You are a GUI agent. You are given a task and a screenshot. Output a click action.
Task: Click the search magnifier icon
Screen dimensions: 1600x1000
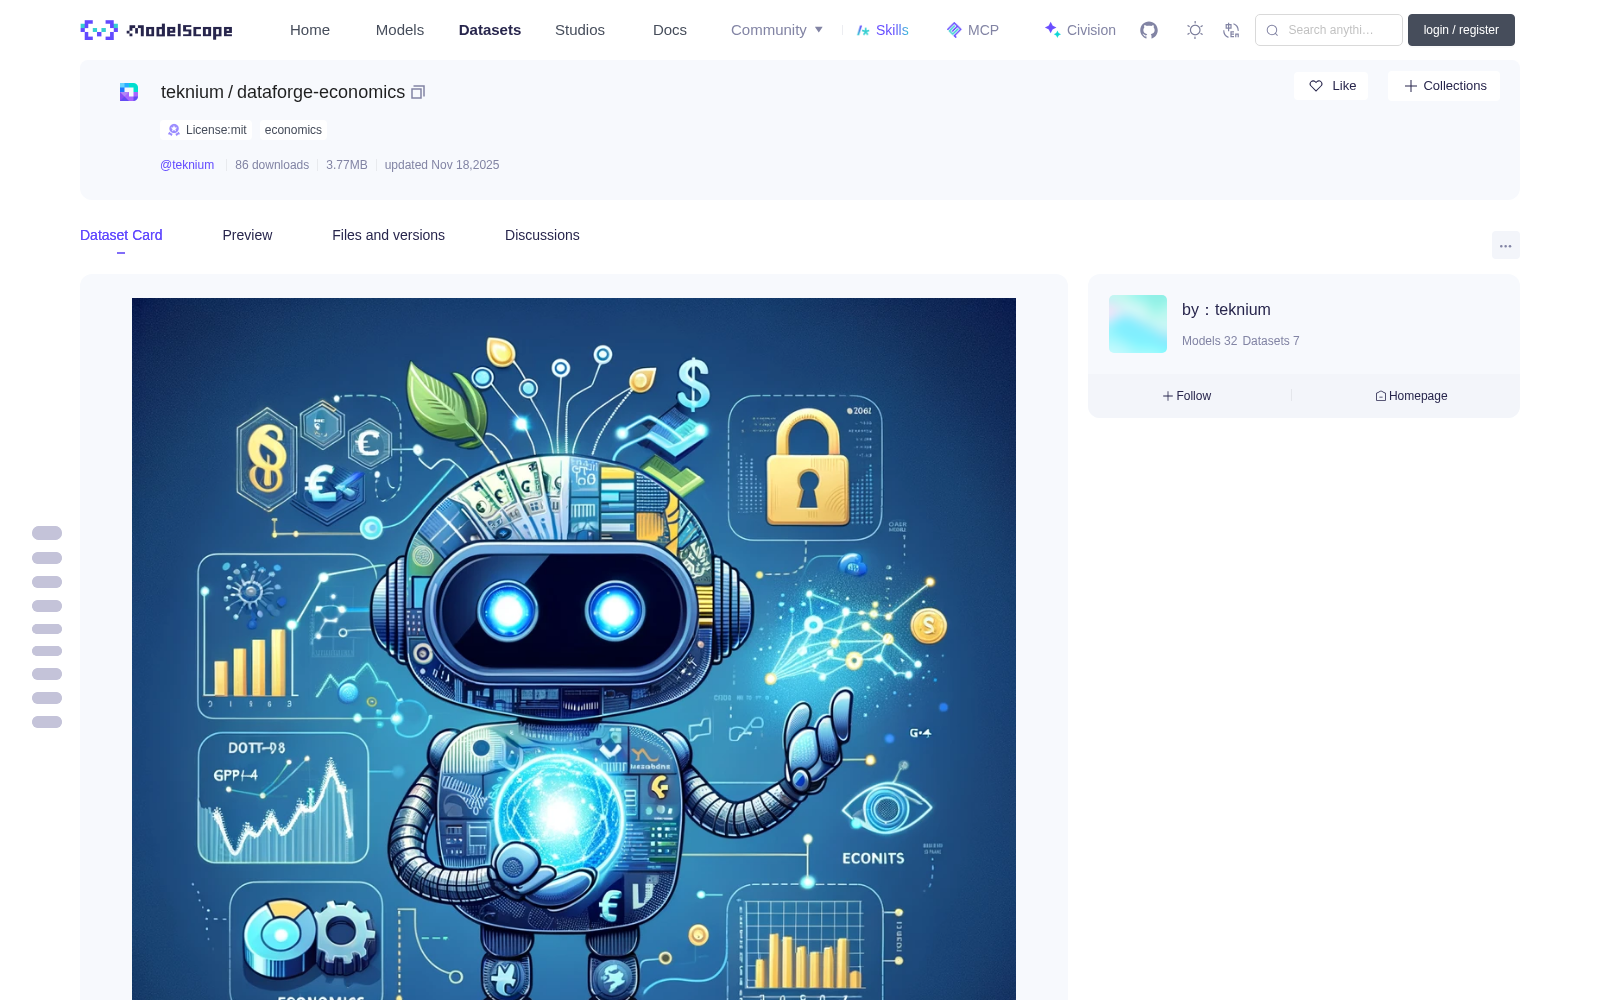(x=1272, y=30)
